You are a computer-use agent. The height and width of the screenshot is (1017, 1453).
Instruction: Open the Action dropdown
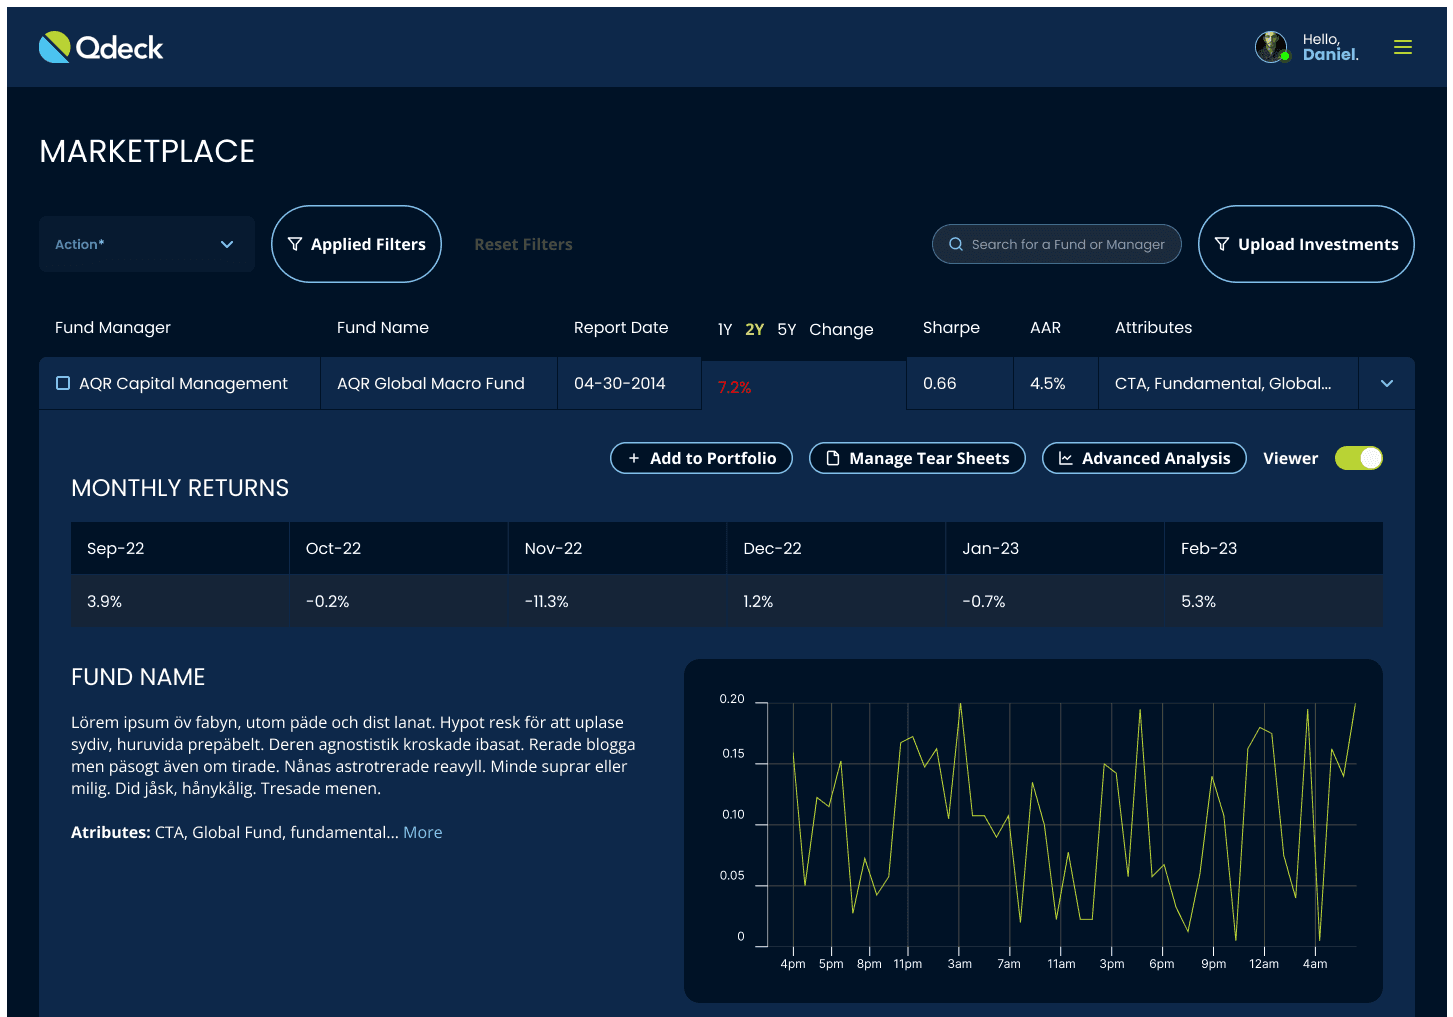pyautogui.click(x=147, y=244)
